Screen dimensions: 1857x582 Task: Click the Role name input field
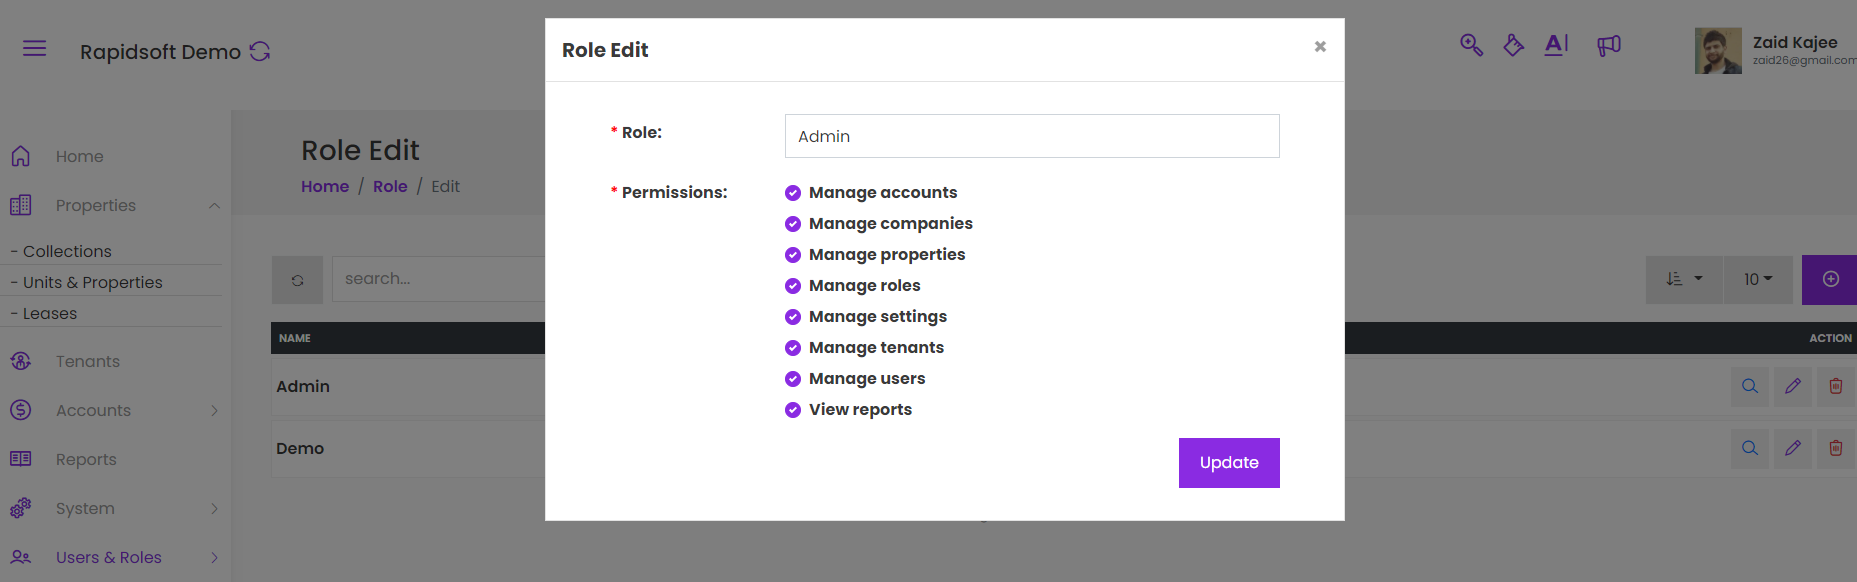(1031, 136)
